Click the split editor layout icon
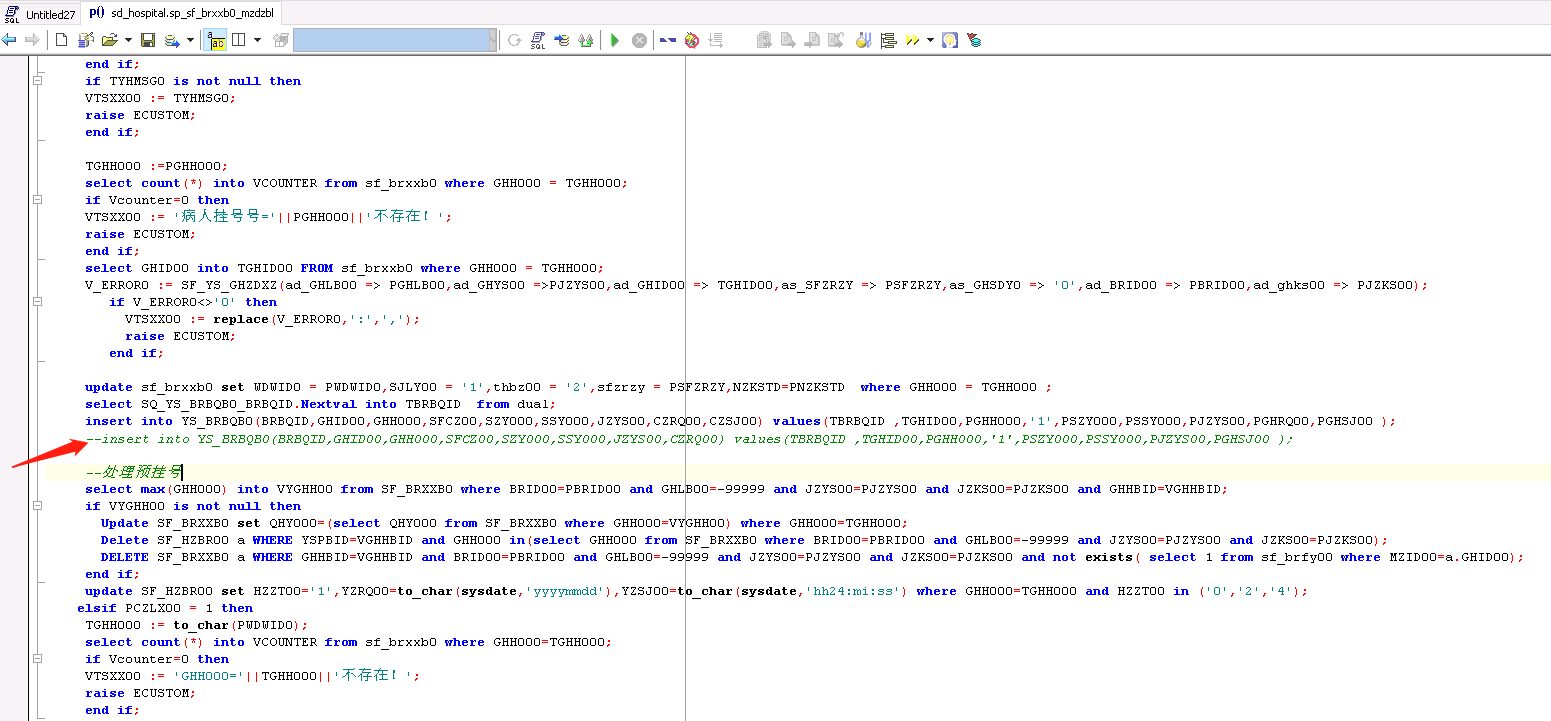 (239, 40)
